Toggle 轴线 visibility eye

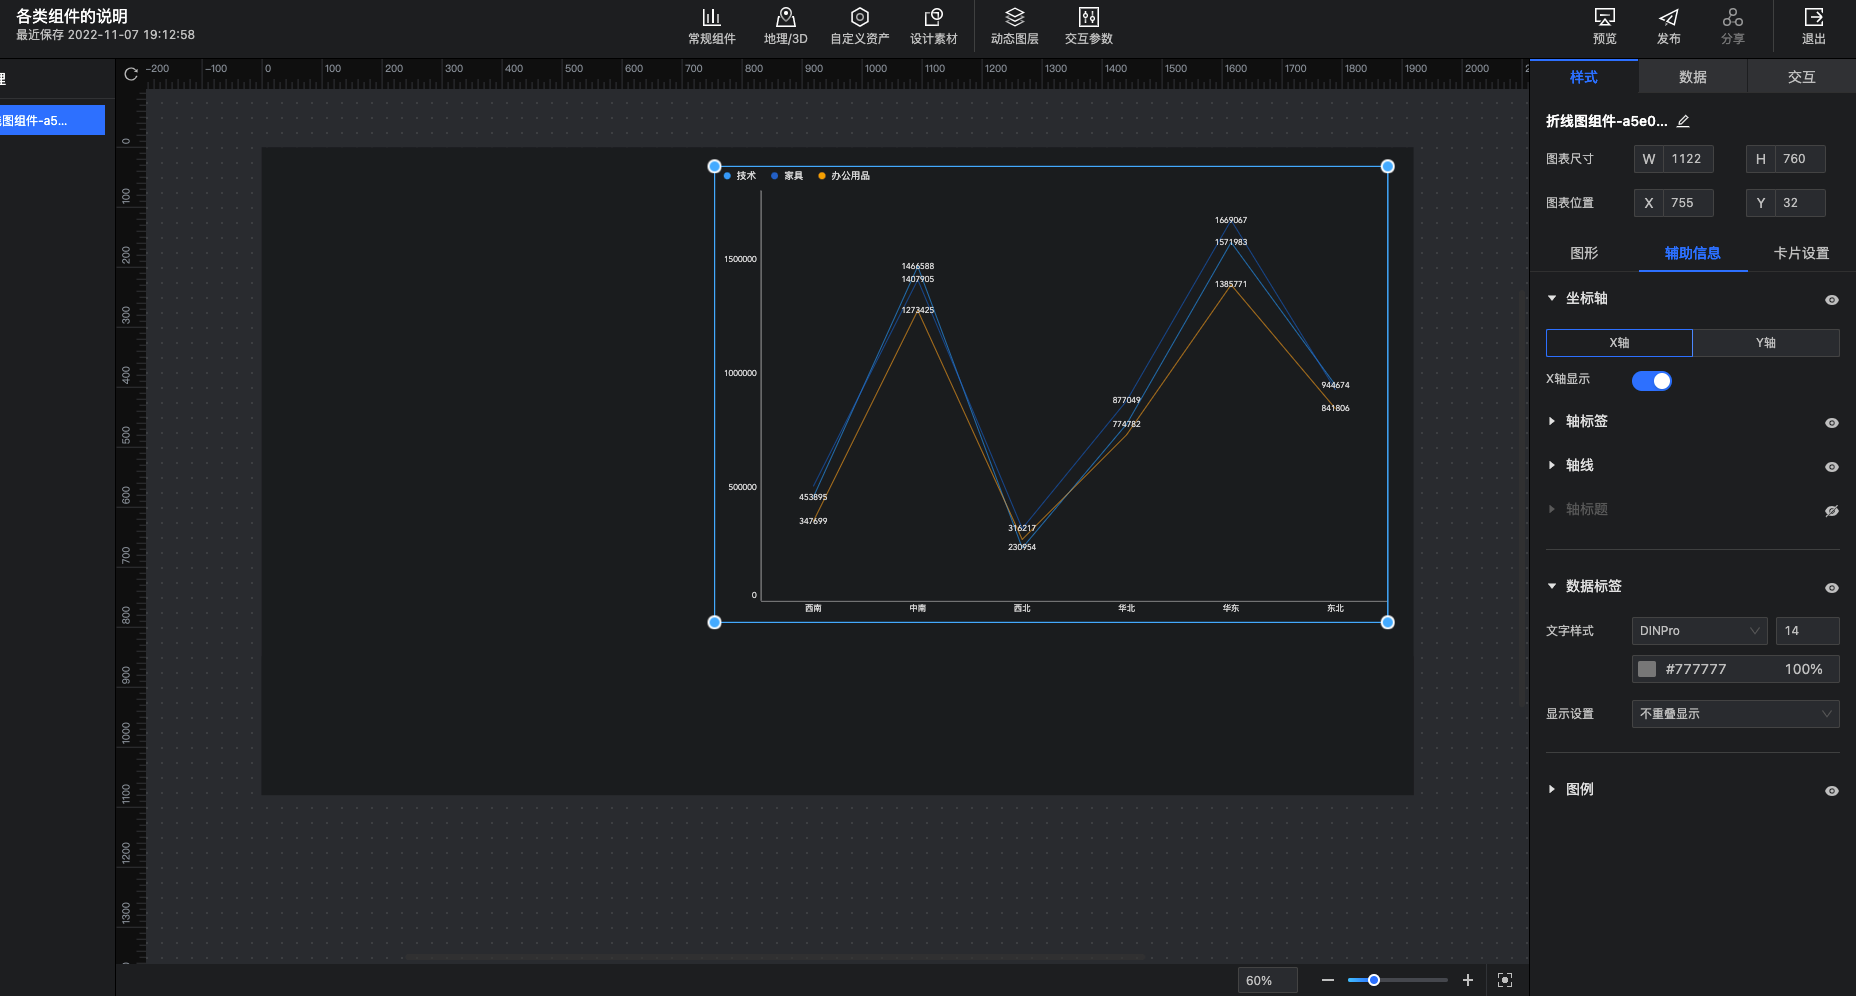[1831, 467]
